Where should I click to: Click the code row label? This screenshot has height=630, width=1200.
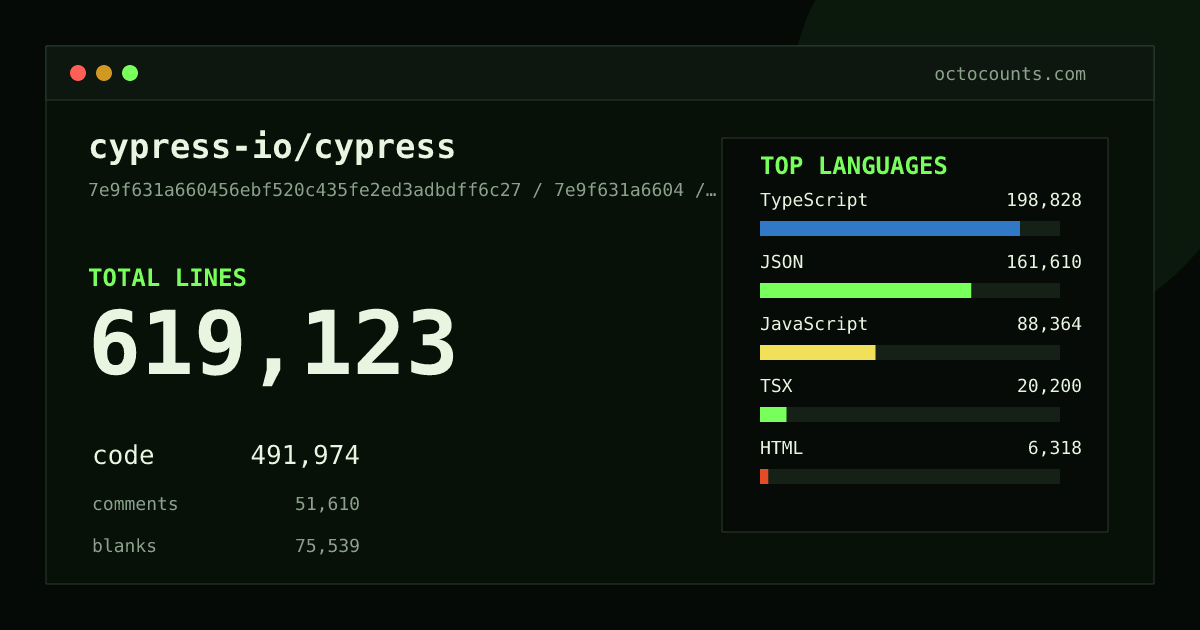tap(123, 456)
